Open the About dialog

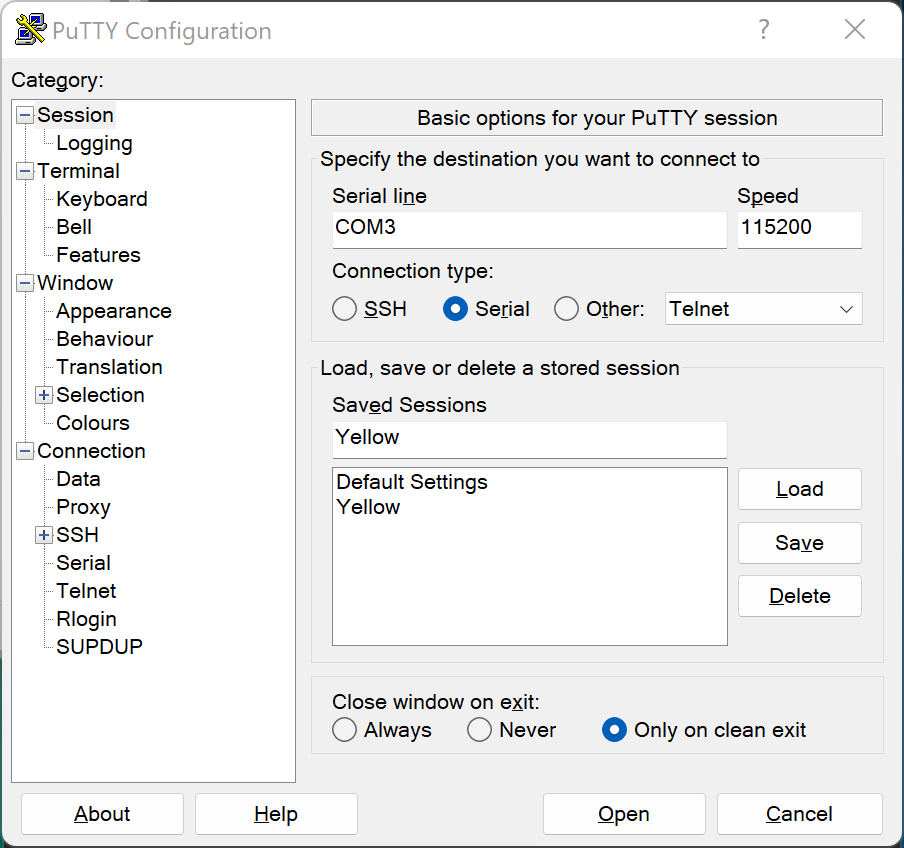pos(101,813)
